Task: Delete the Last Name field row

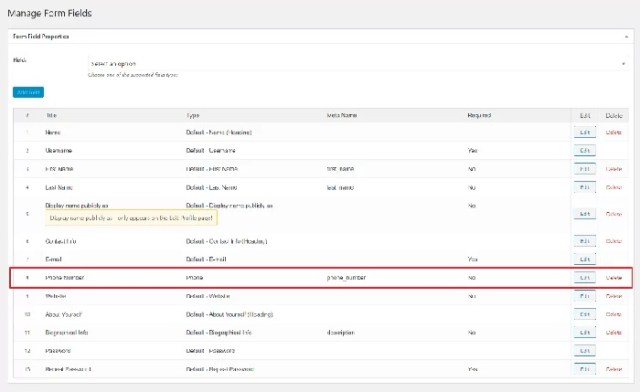Action: (613, 187)
